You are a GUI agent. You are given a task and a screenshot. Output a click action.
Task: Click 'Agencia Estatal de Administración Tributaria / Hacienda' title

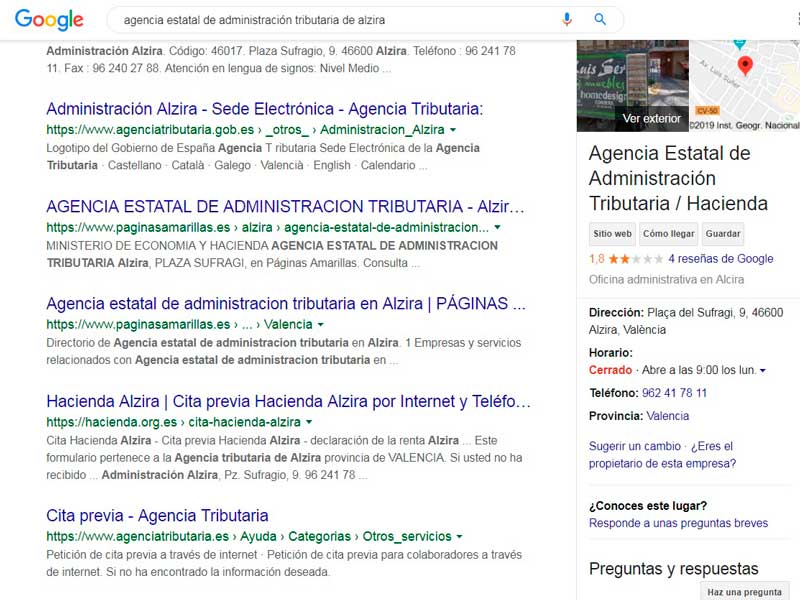pos(678,178)
